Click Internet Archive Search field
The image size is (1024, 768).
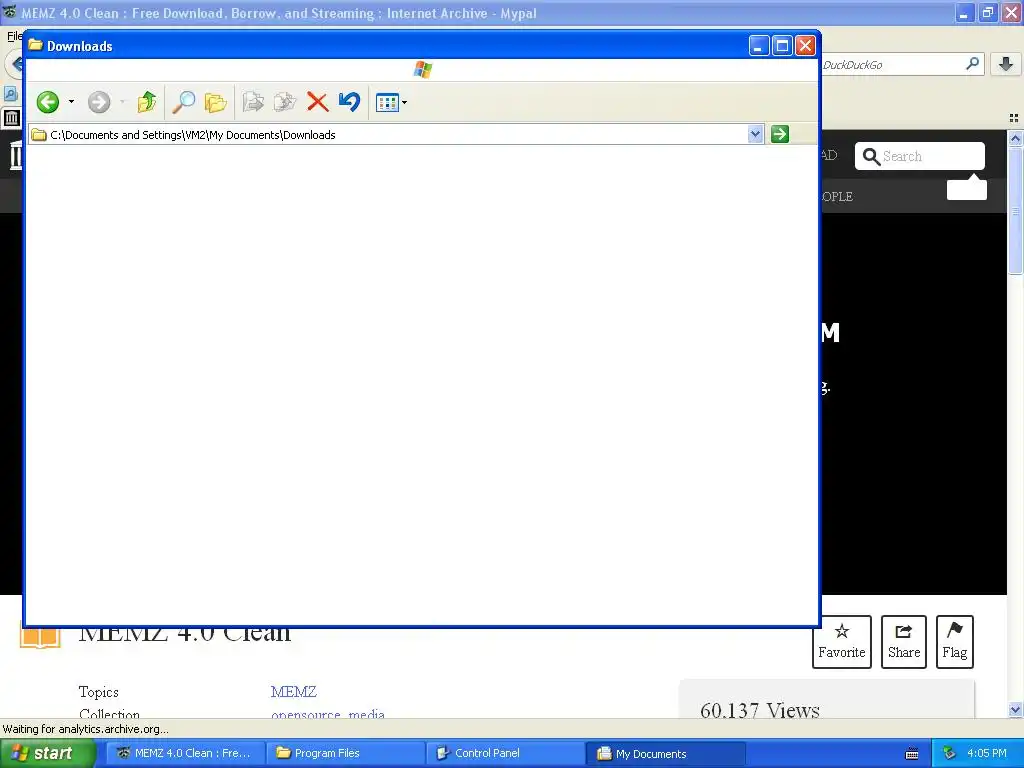coord(920,156)
